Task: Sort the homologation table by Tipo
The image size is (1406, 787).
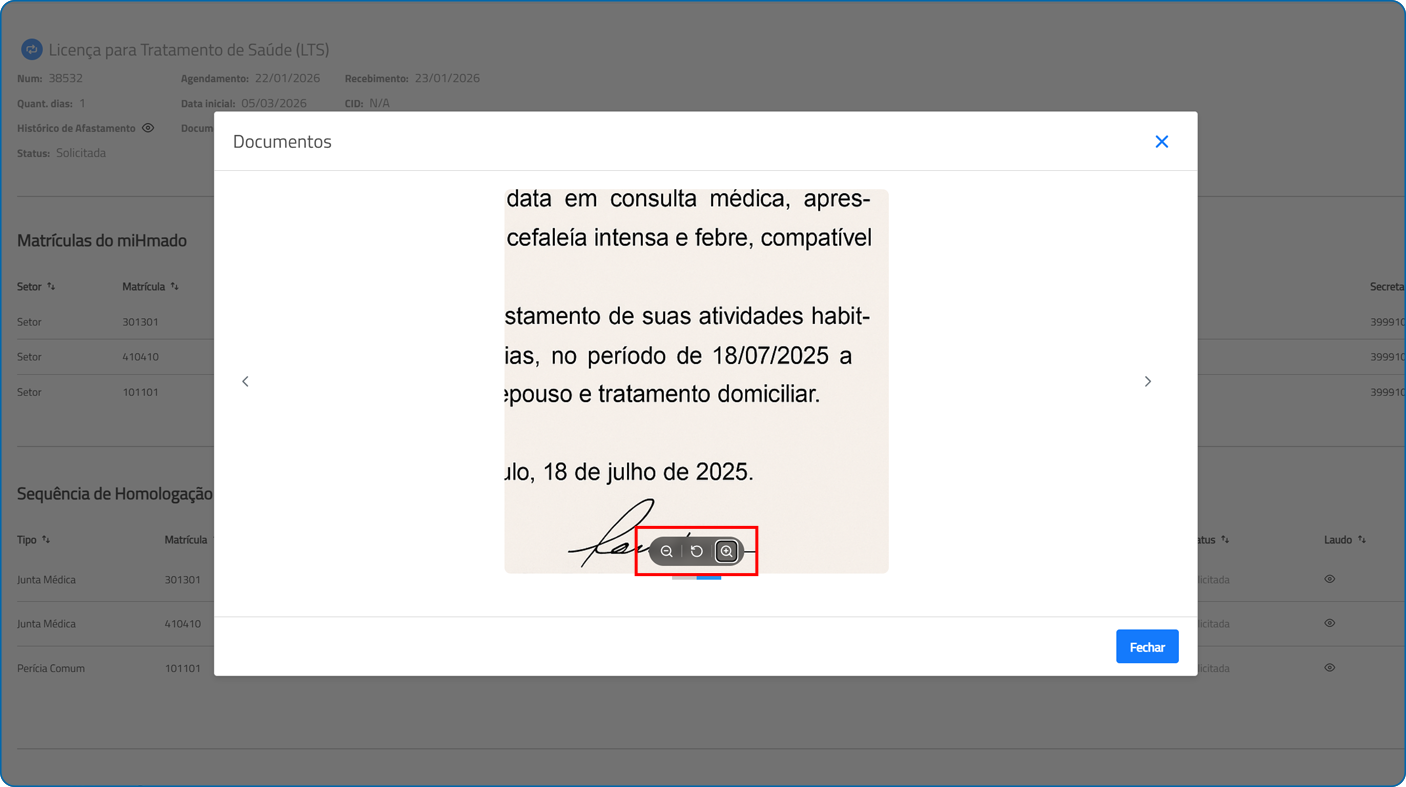Action: click(46, 540)
